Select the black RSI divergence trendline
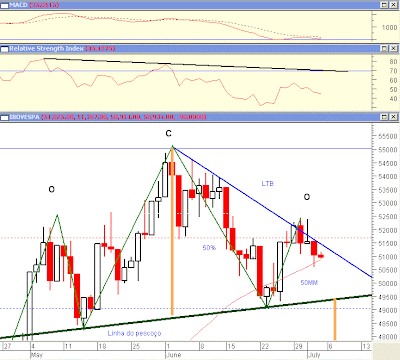 click(x=197, y=65)
